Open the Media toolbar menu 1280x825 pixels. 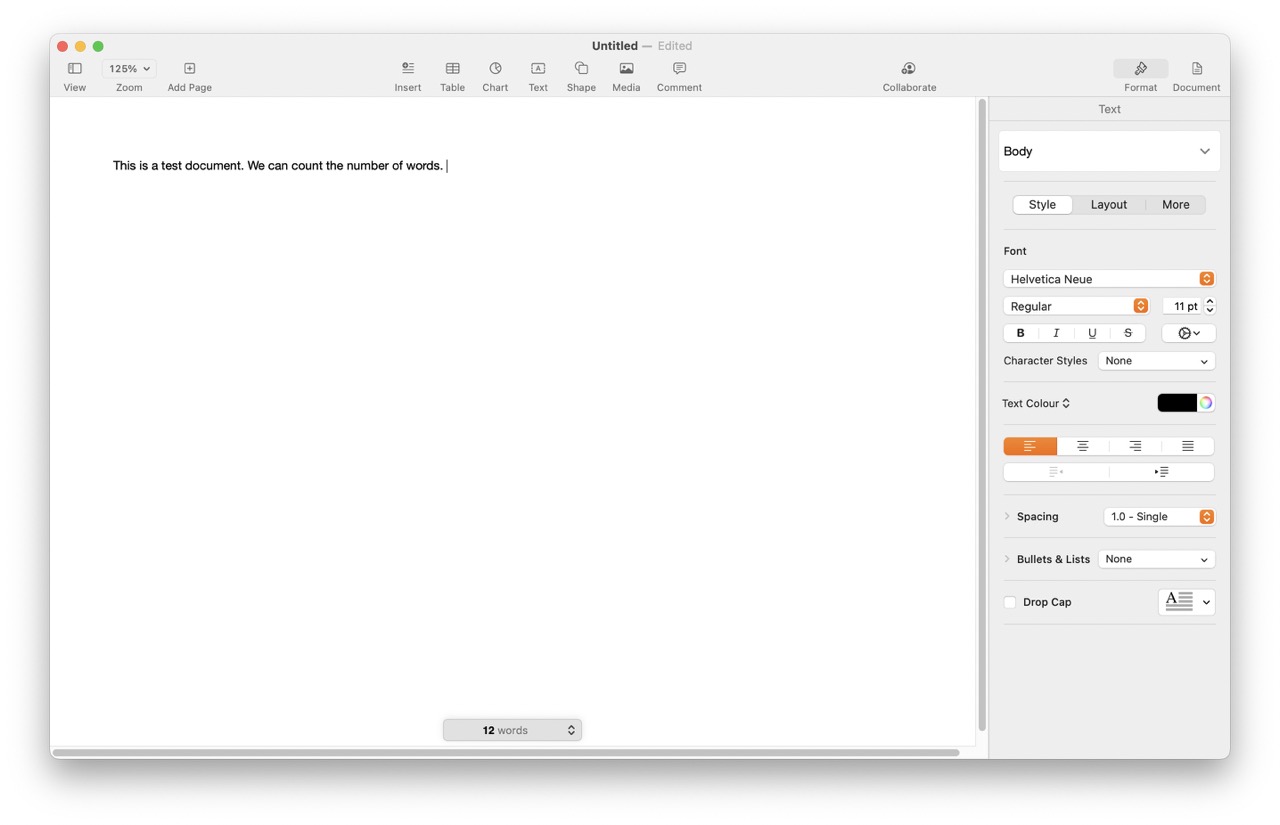click(626, 76)
